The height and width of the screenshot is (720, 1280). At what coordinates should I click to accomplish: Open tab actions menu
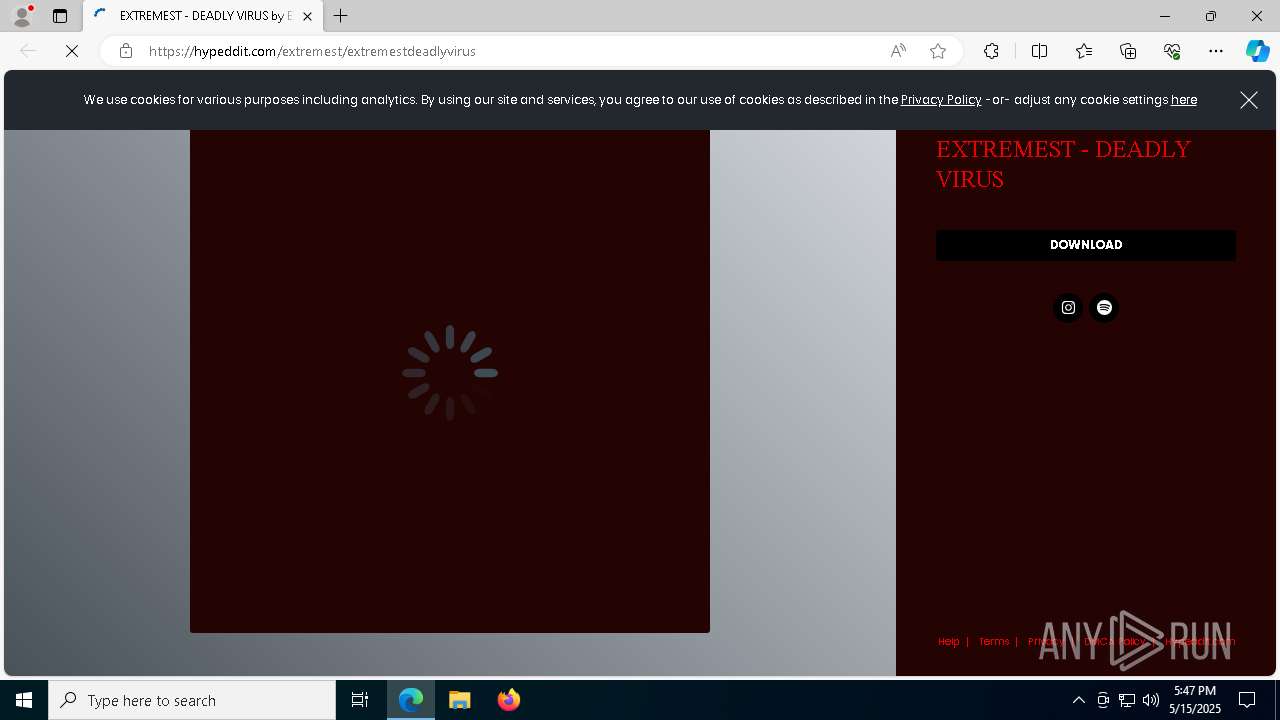(60, 16)
